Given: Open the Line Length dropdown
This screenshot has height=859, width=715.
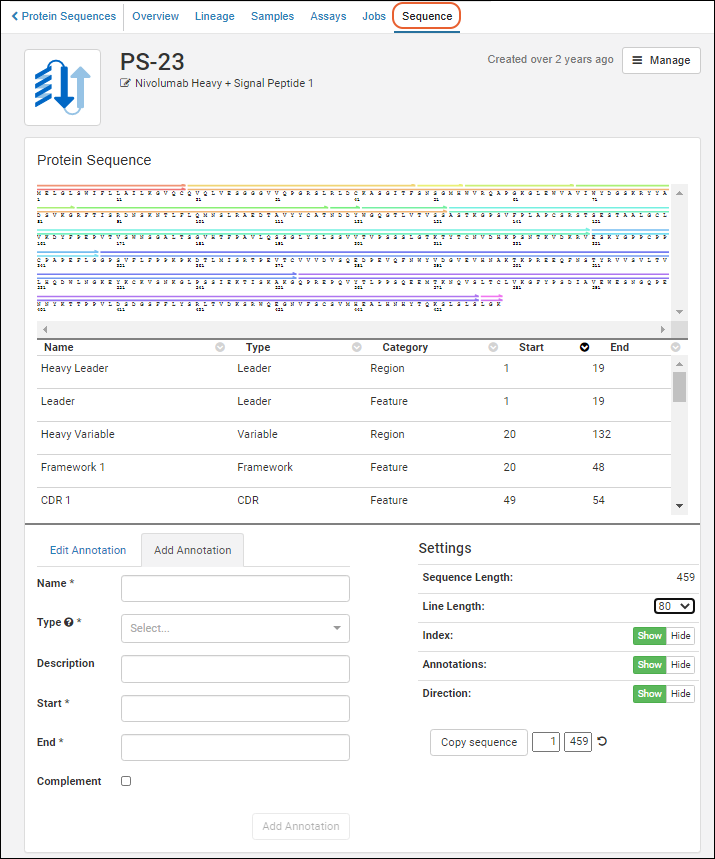Looking at the screenshot, I should 673,606.
